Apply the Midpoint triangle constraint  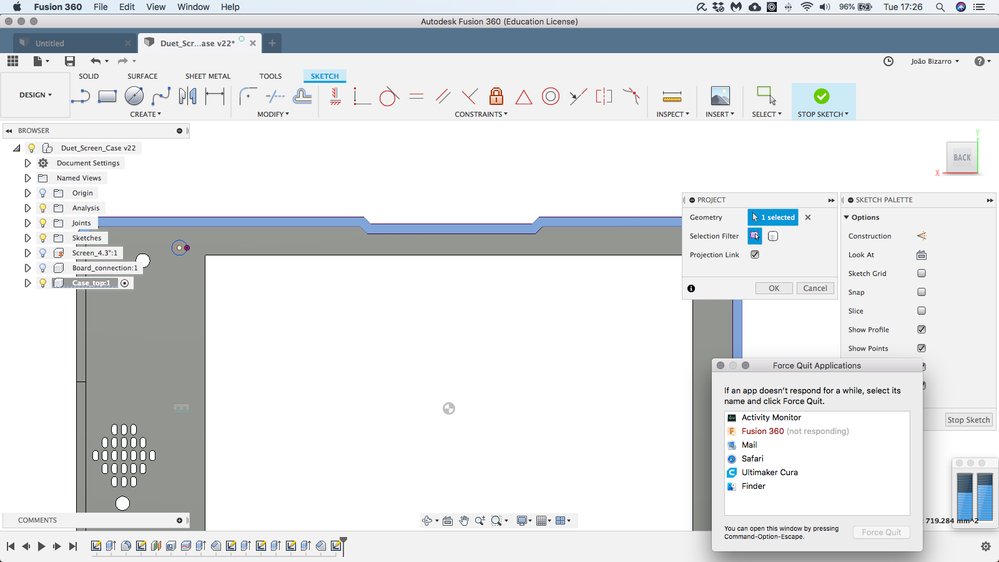pyautogui.click(x=524, y=97)
